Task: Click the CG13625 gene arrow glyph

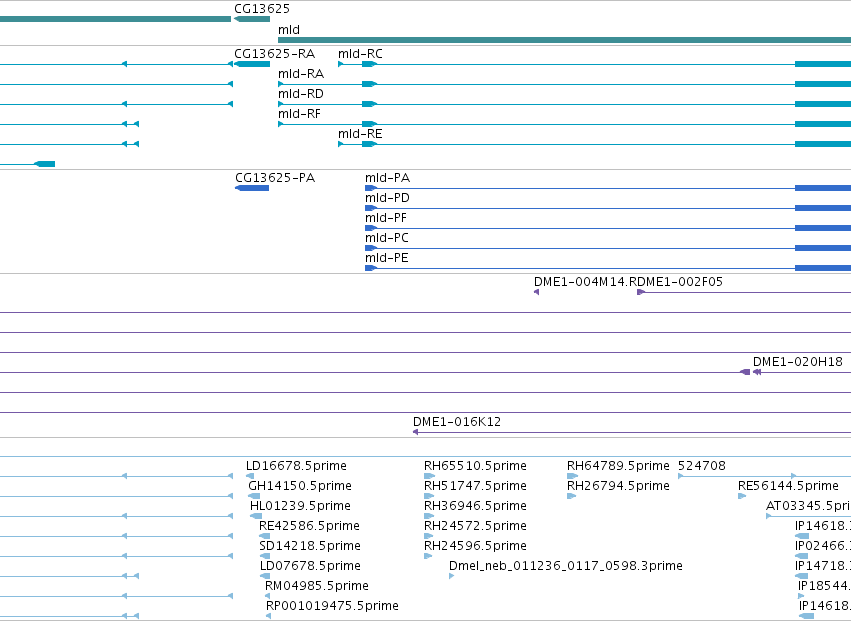Action: pyautogui.click(x=252, y=19)
